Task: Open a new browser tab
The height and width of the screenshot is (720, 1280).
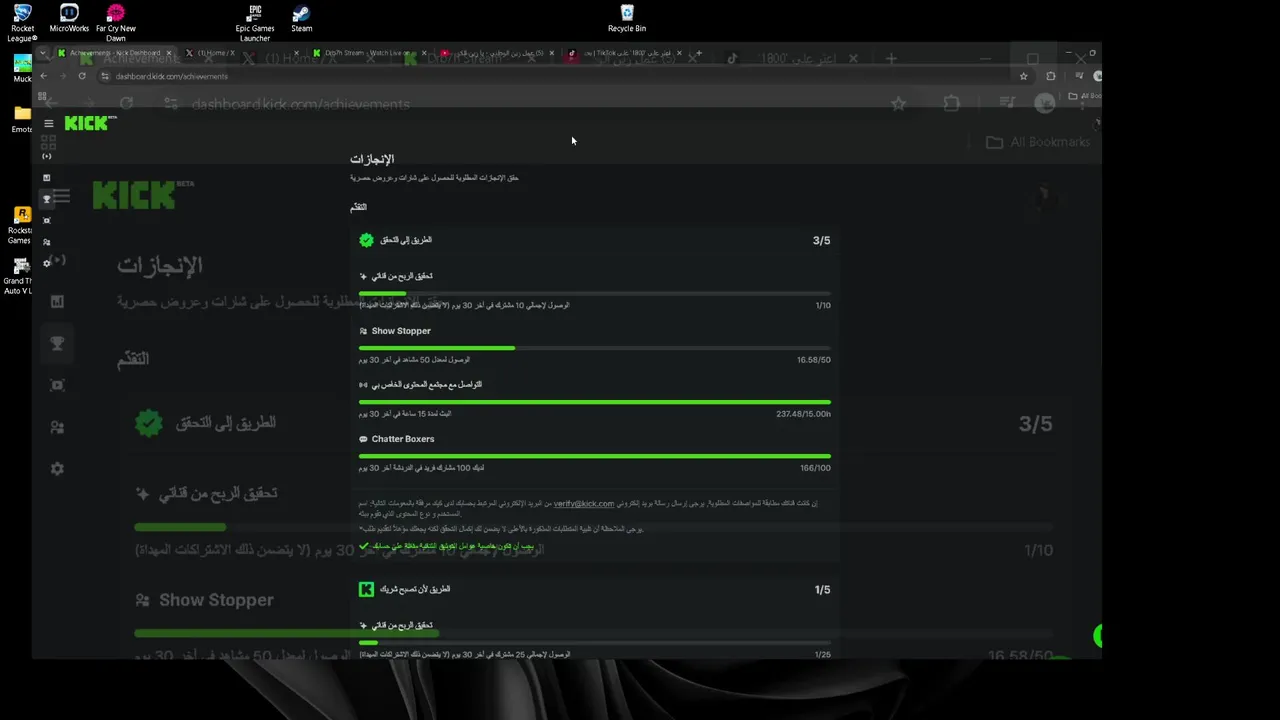Action: 698,53
